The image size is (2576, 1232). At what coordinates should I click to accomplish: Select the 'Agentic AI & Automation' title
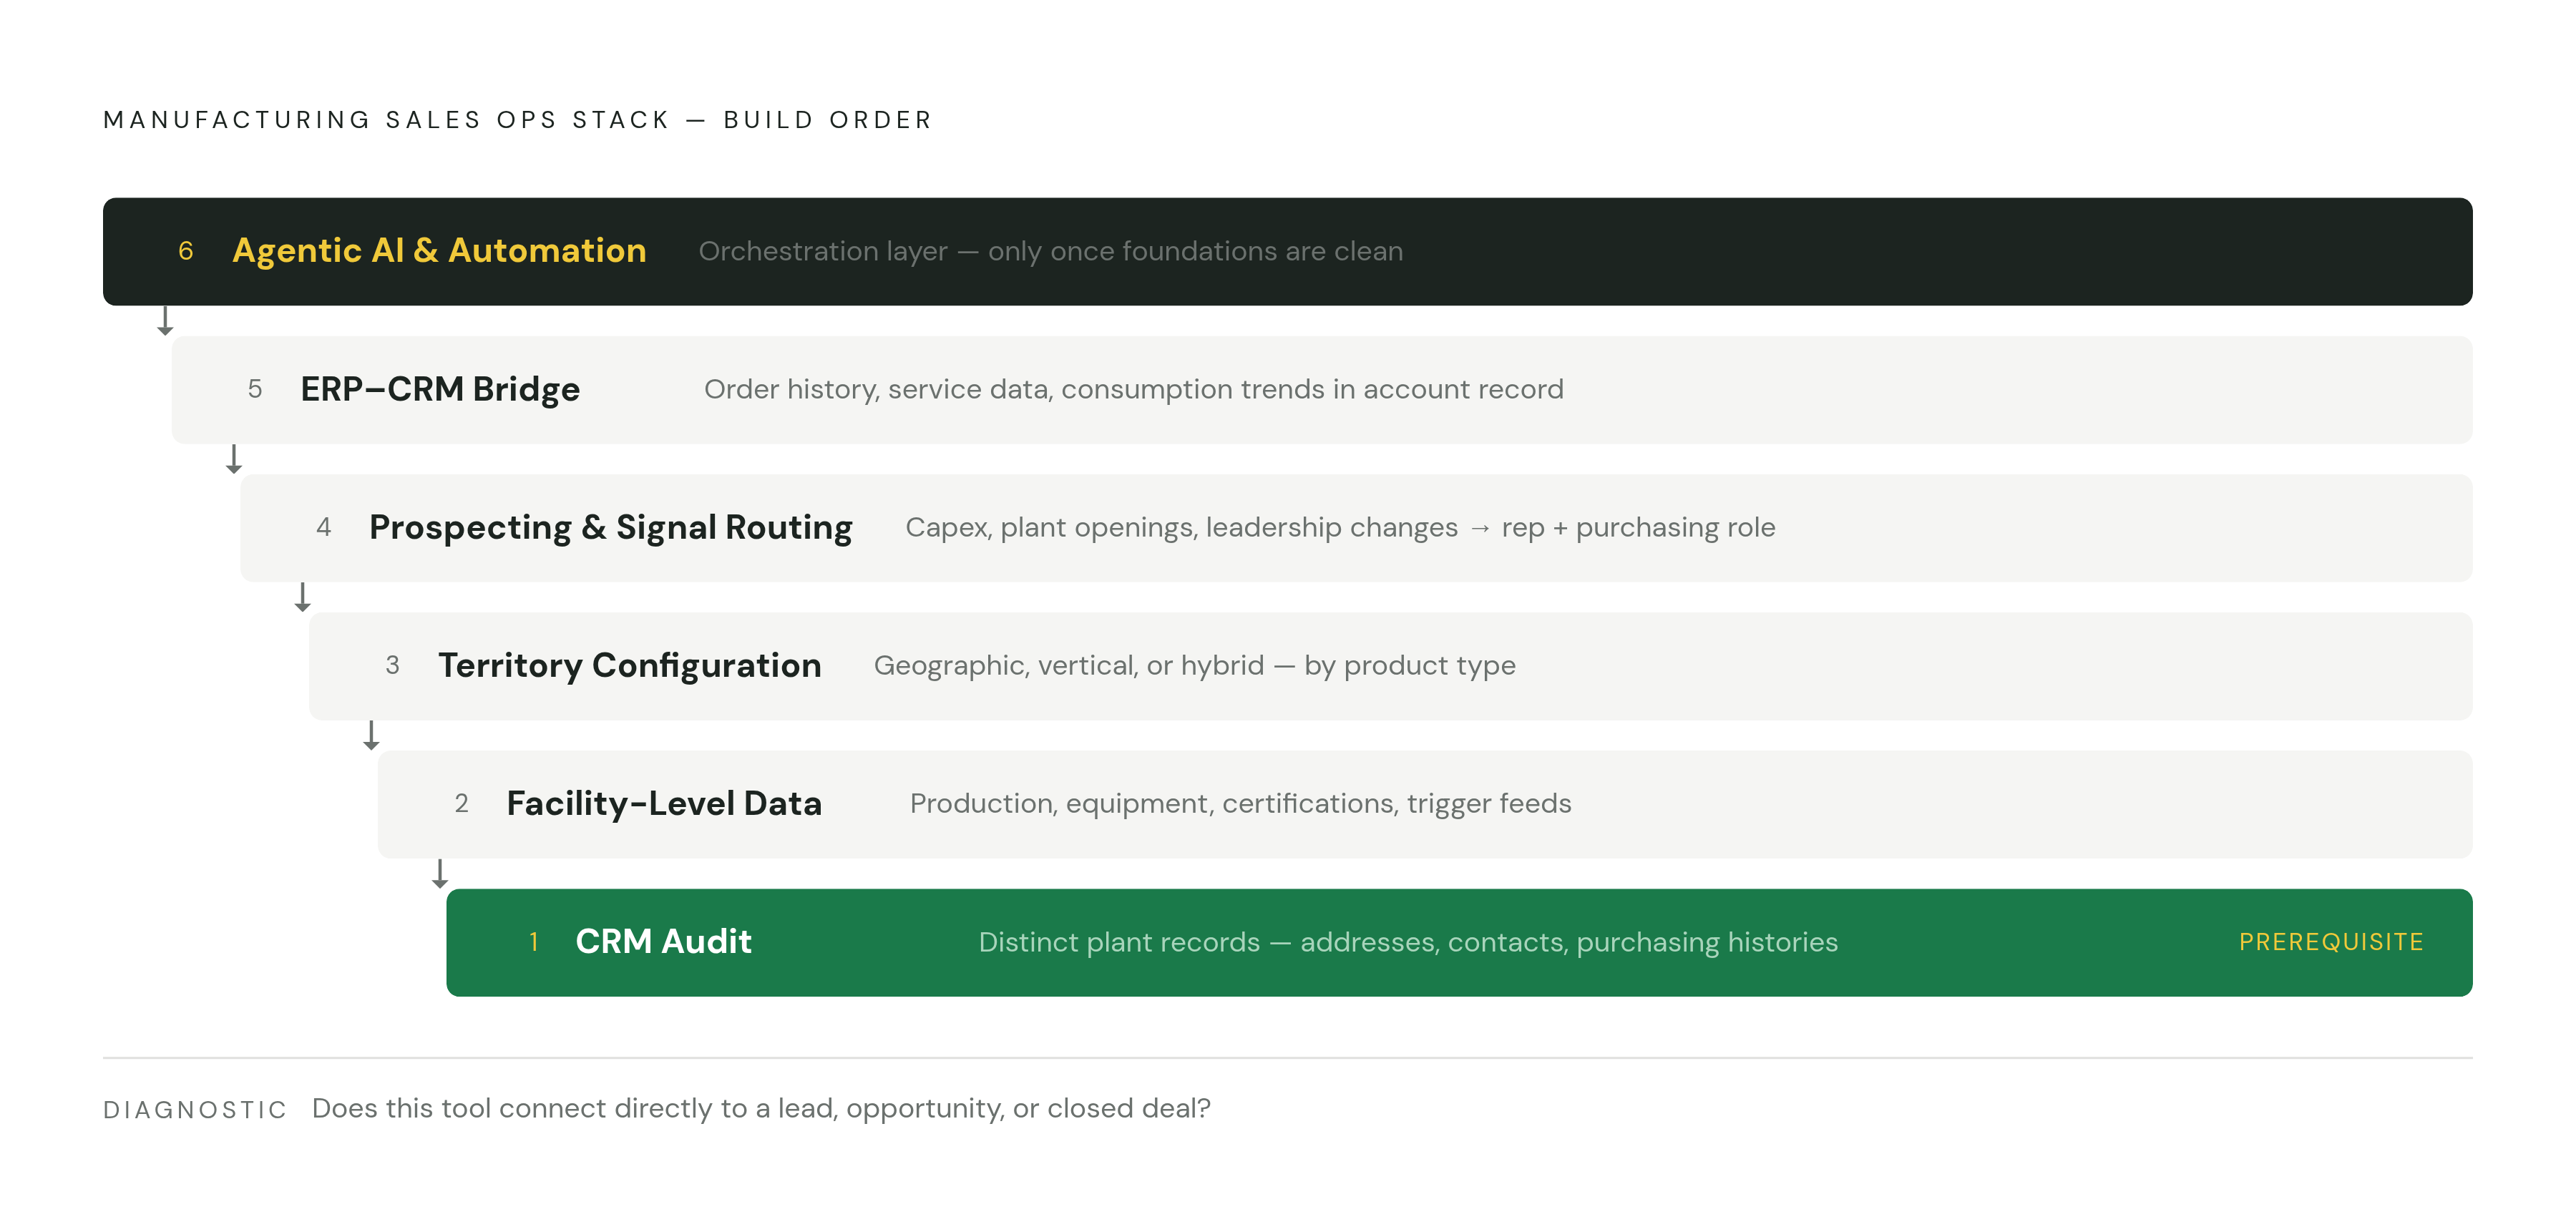pyautogui.click(x=439, y=250)
